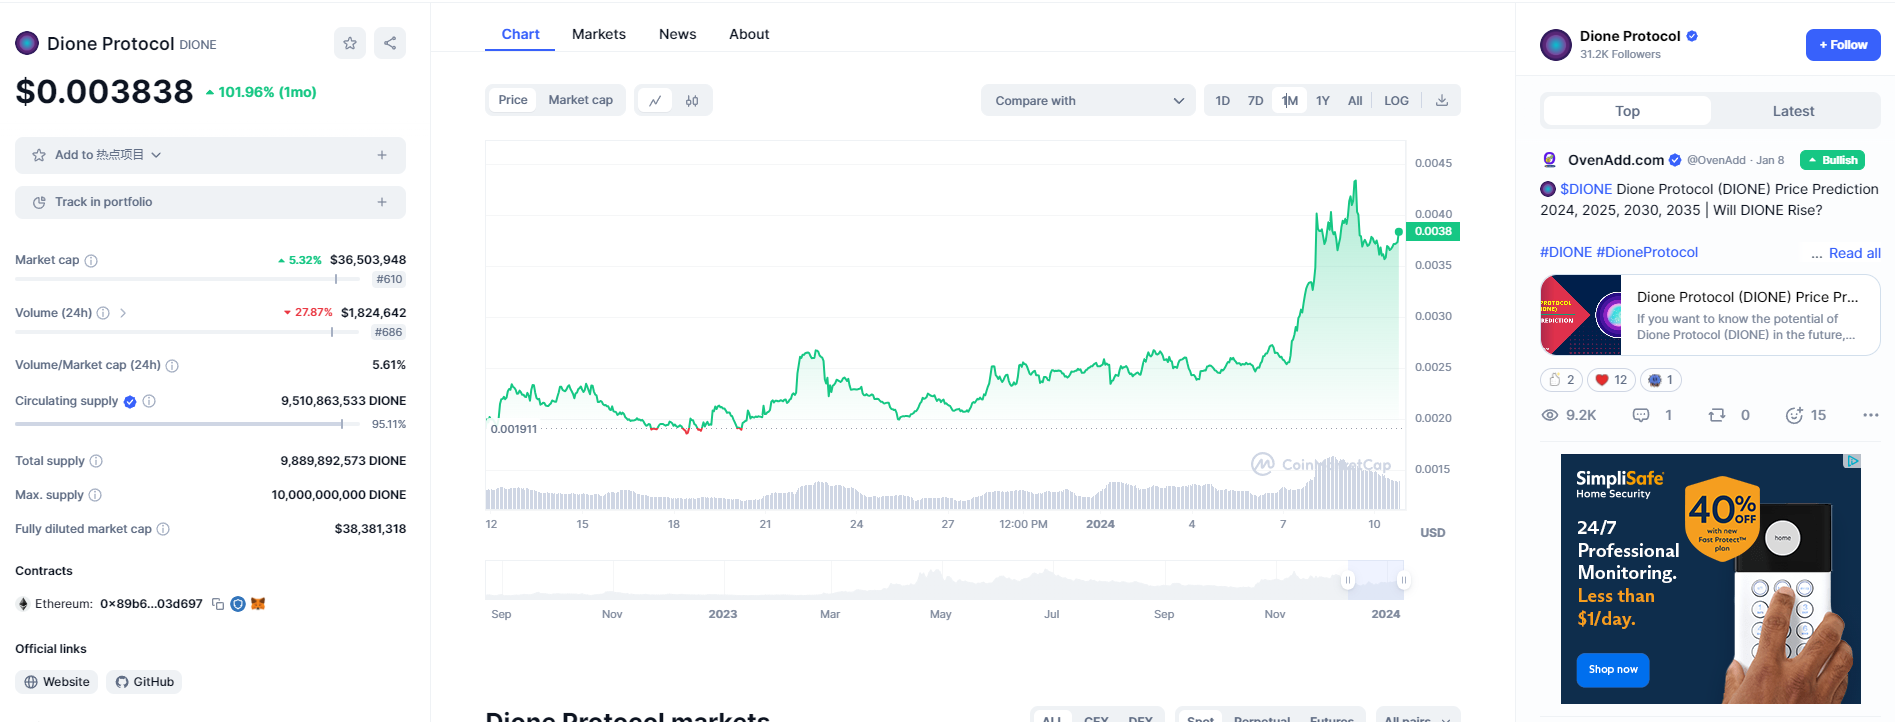Image resolution: width=1895 pixels, height=722 pixels.
Task: Open Volume (24h) info icon
Action: coord(103,313)
